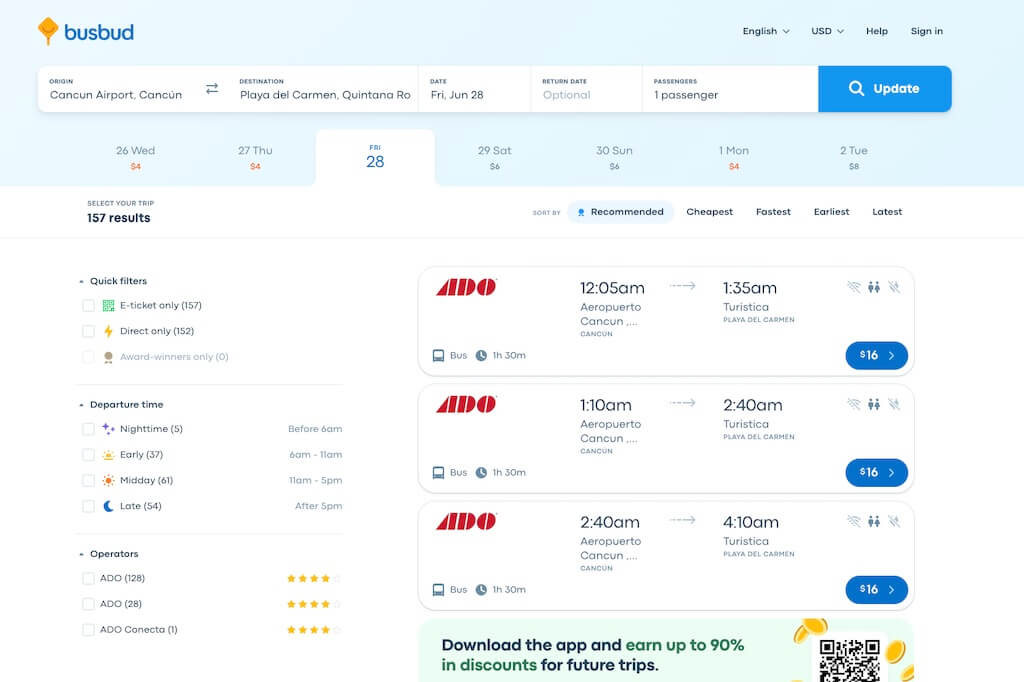The width and height of the screenshot is (1024, 682).
Task: Sort results by Earliest
Action: [x=831, y=212]
